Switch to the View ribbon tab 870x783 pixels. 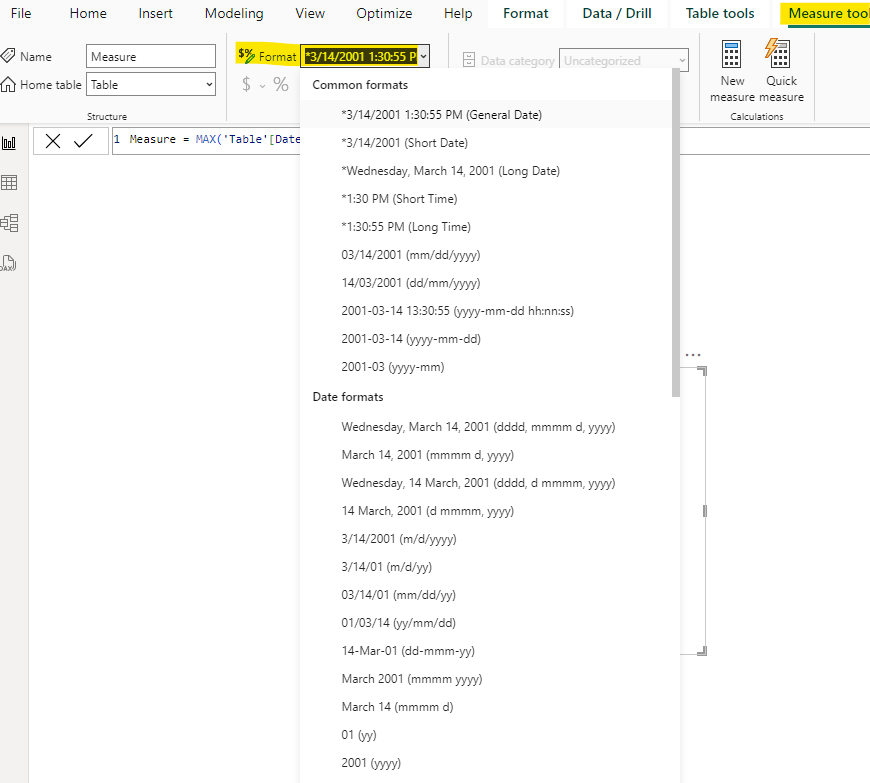(x=310, y=13)
